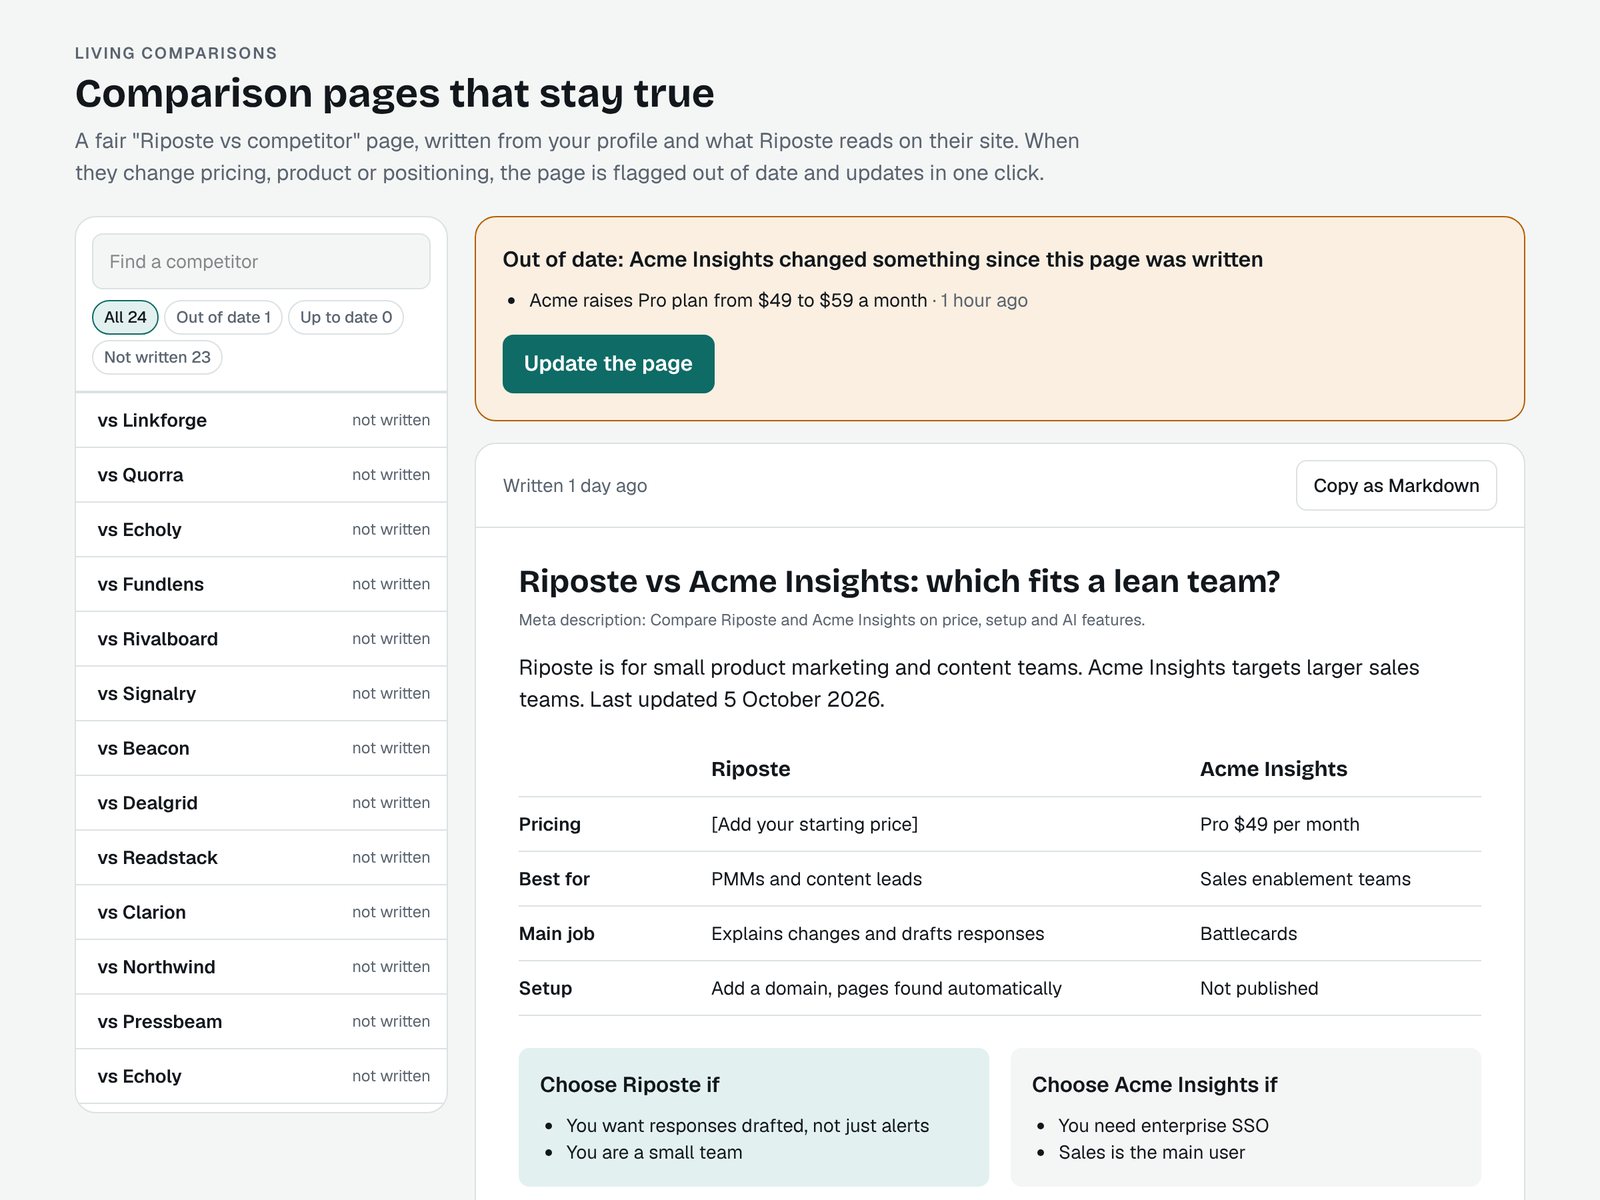
Task: Select vs Pressbeam in the list
Action: click(261, 1021)
